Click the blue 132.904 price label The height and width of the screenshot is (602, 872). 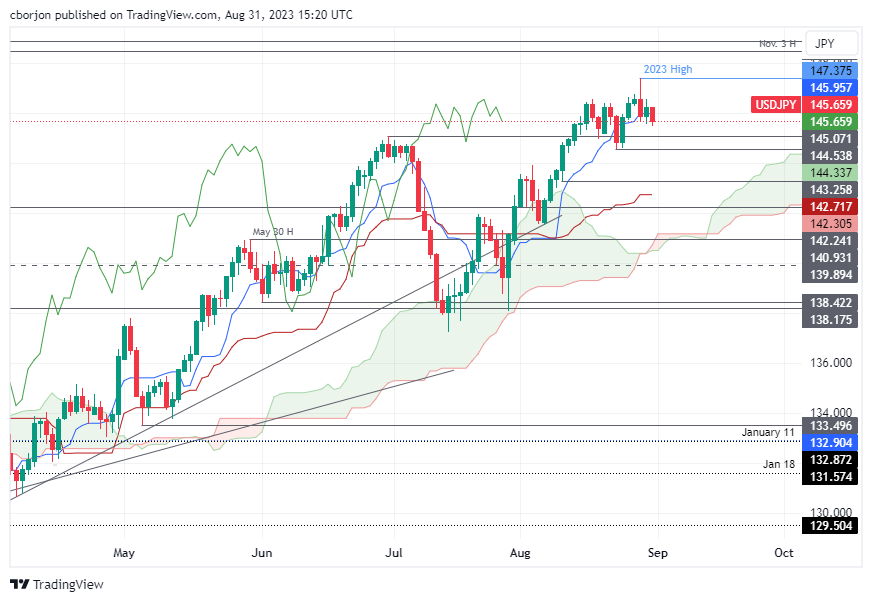click(x=830, y=441)
